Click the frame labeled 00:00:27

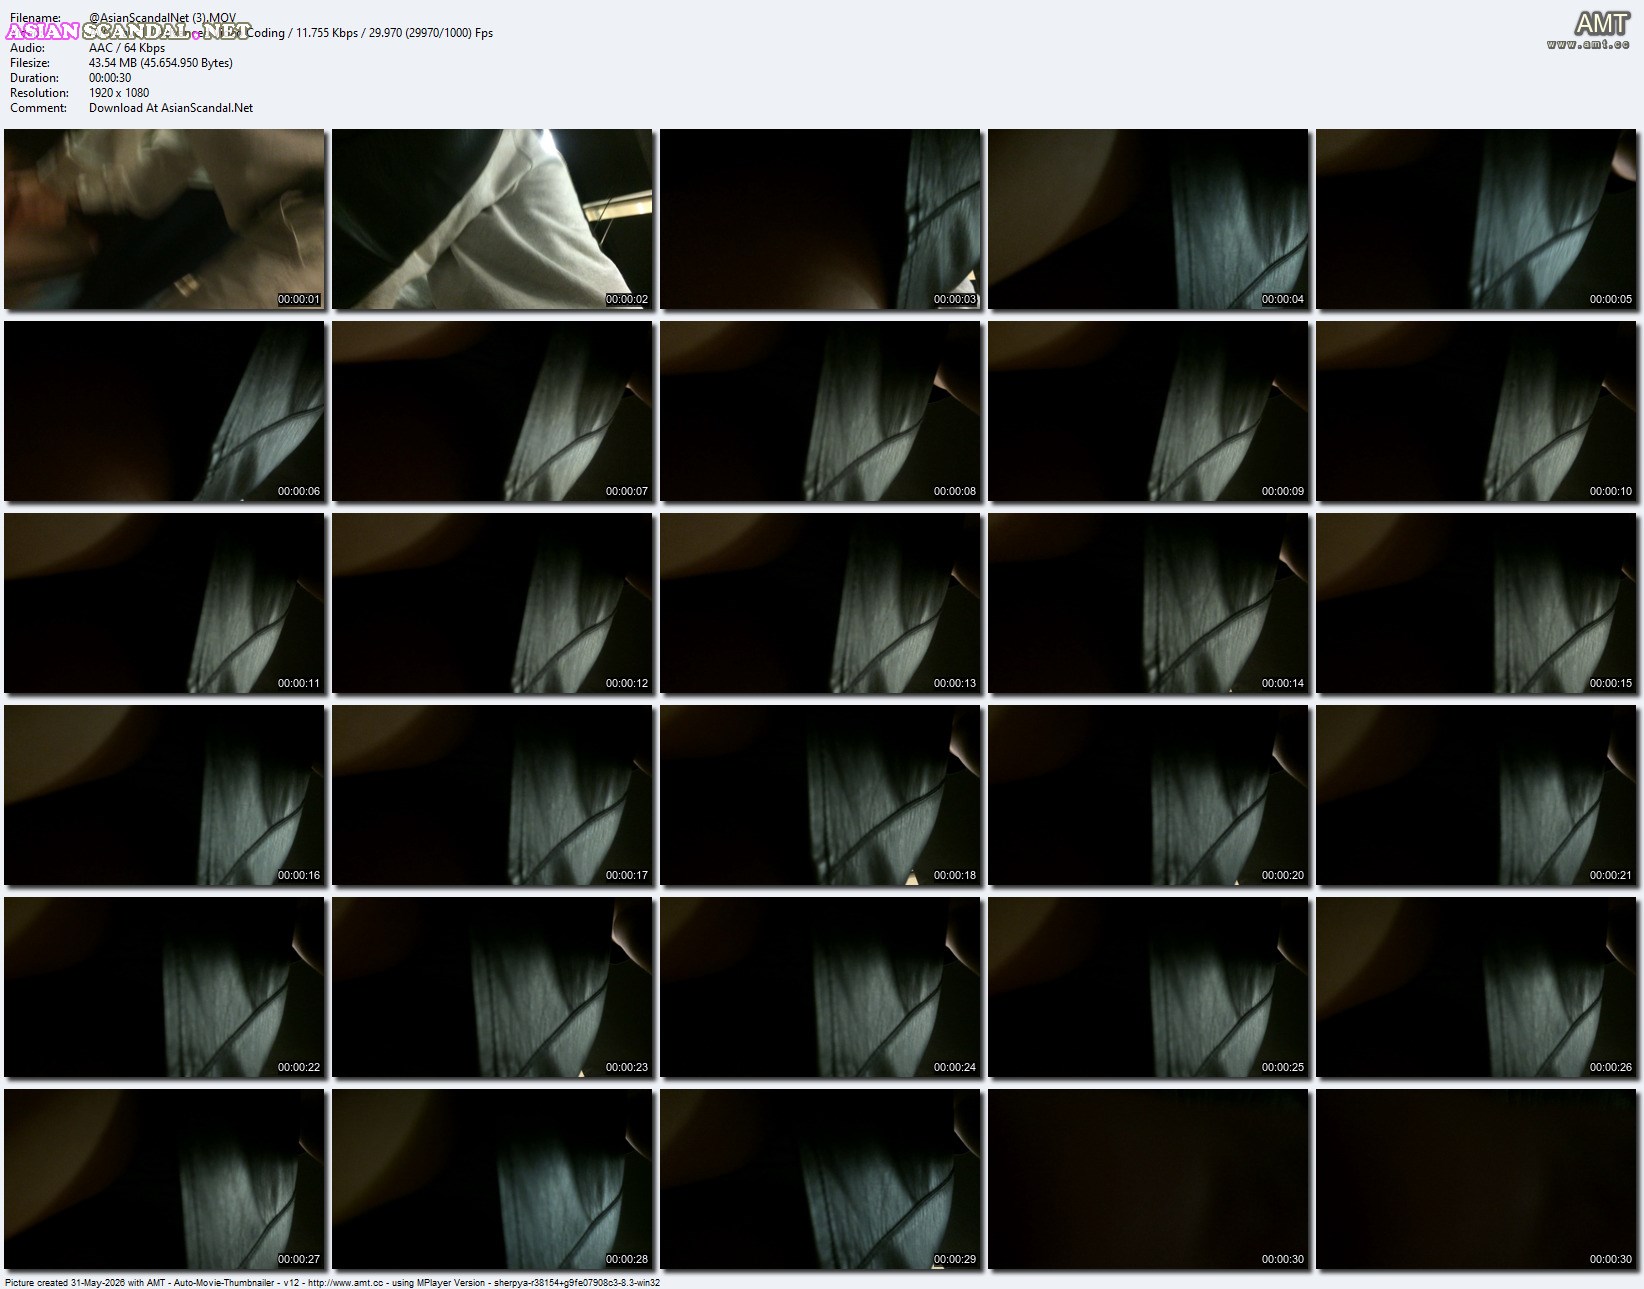[164, 1179]
